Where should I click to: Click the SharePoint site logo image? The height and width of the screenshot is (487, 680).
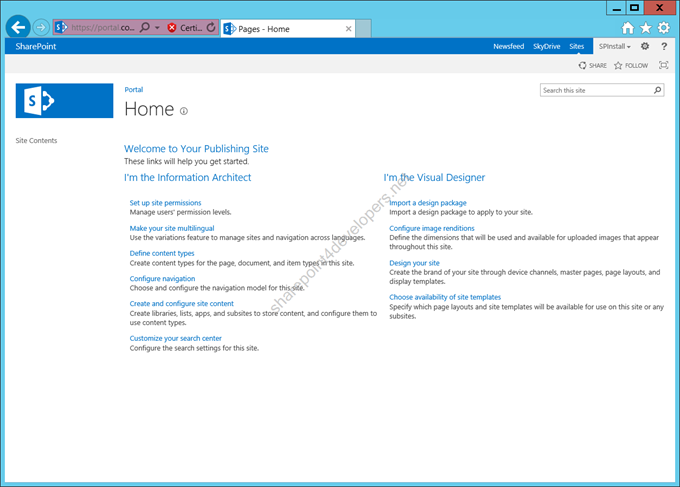tap(64, 101)
